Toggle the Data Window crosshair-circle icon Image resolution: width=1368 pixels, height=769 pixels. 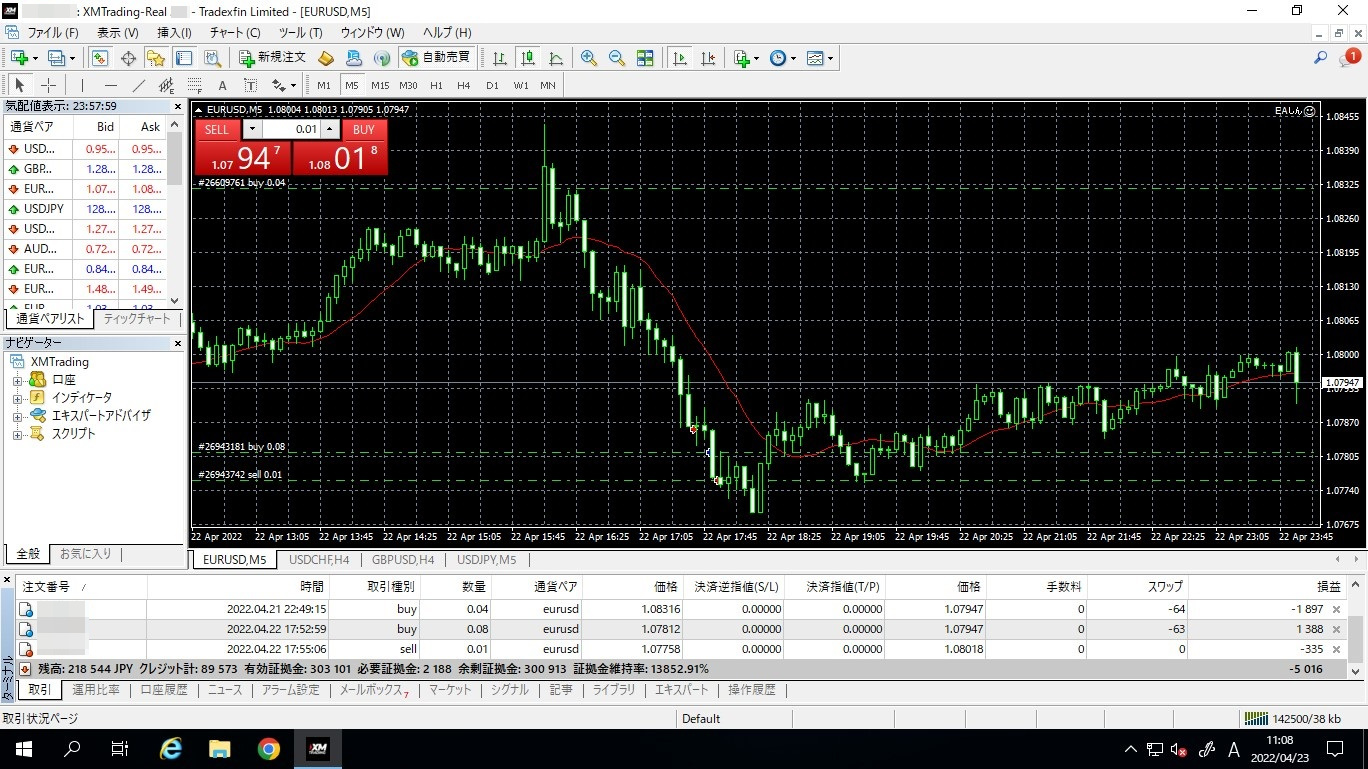(x=129, y=58)
